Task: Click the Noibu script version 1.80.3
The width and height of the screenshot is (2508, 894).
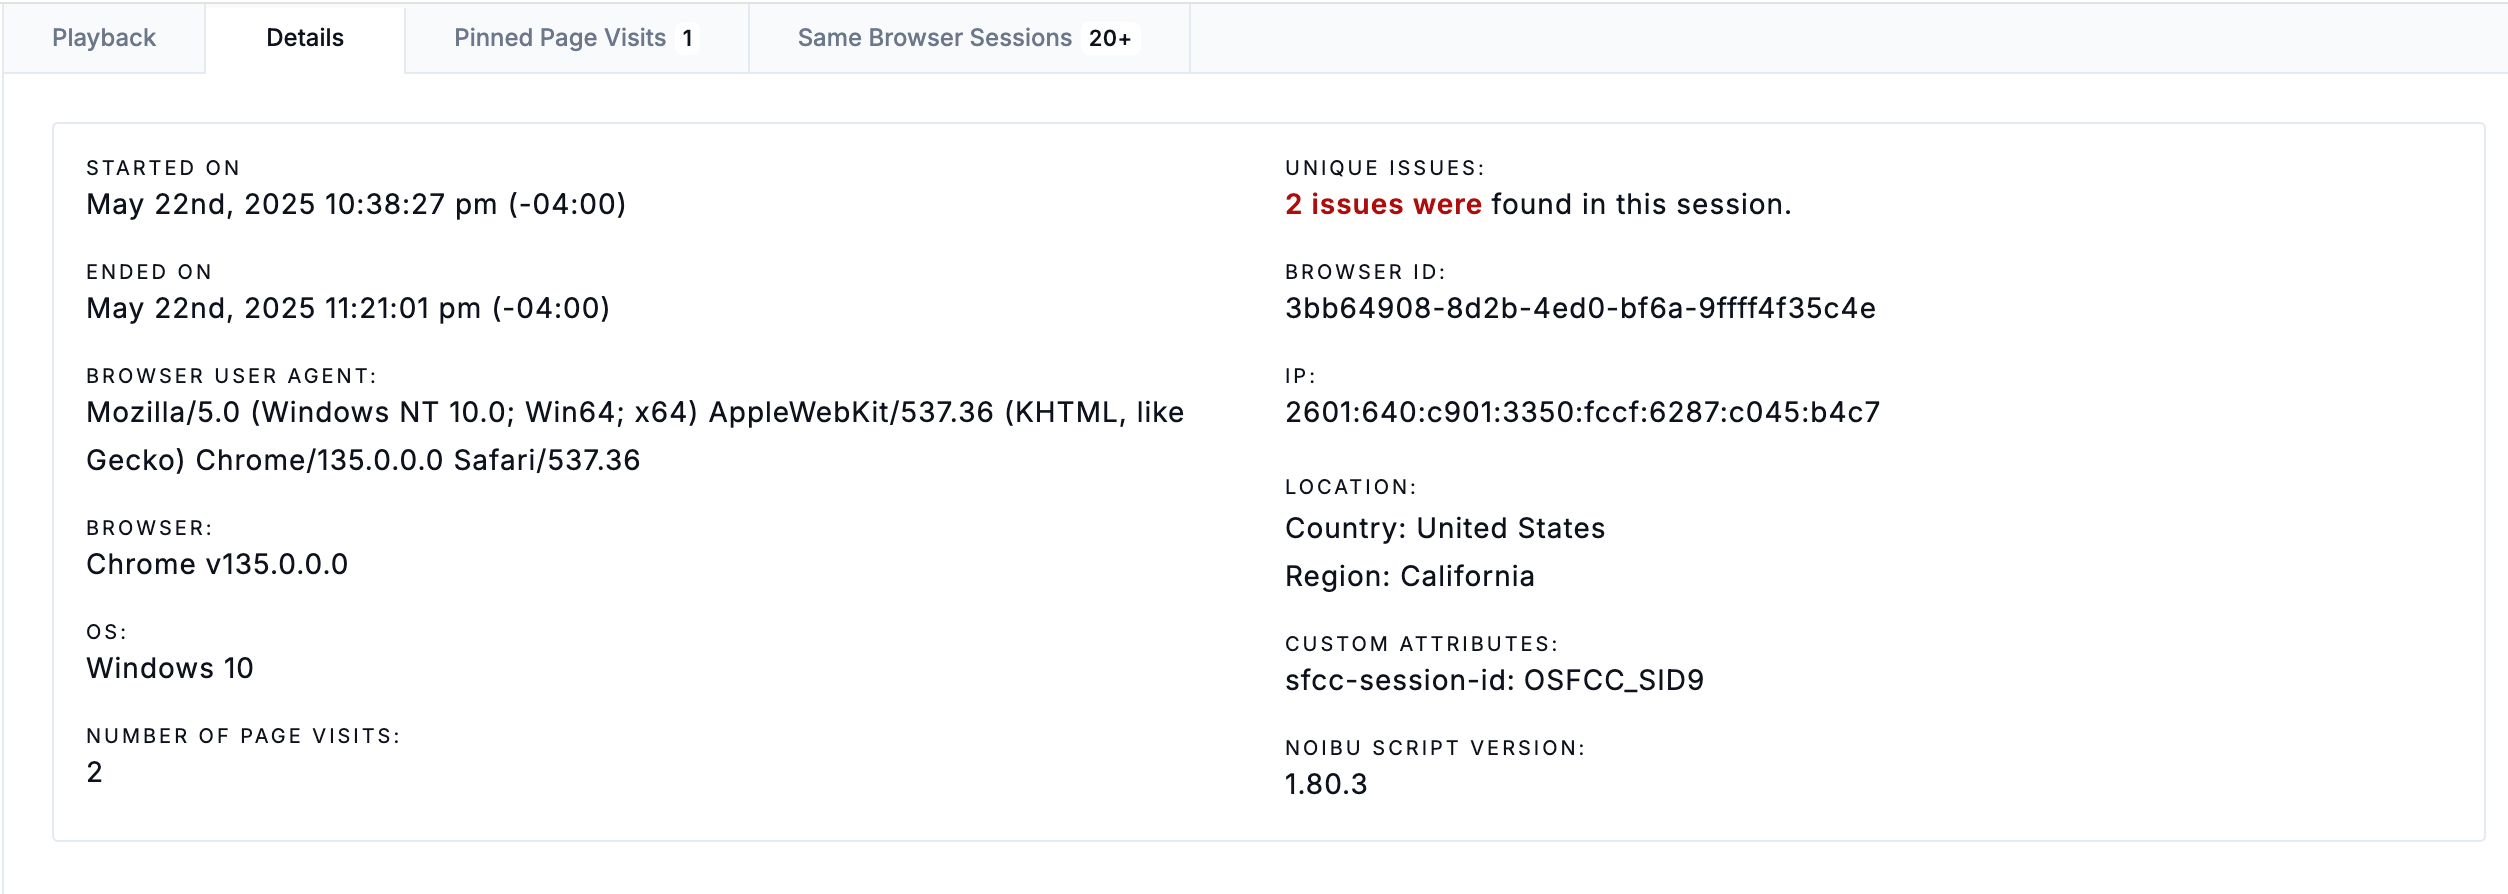Action: [1326, 784]
